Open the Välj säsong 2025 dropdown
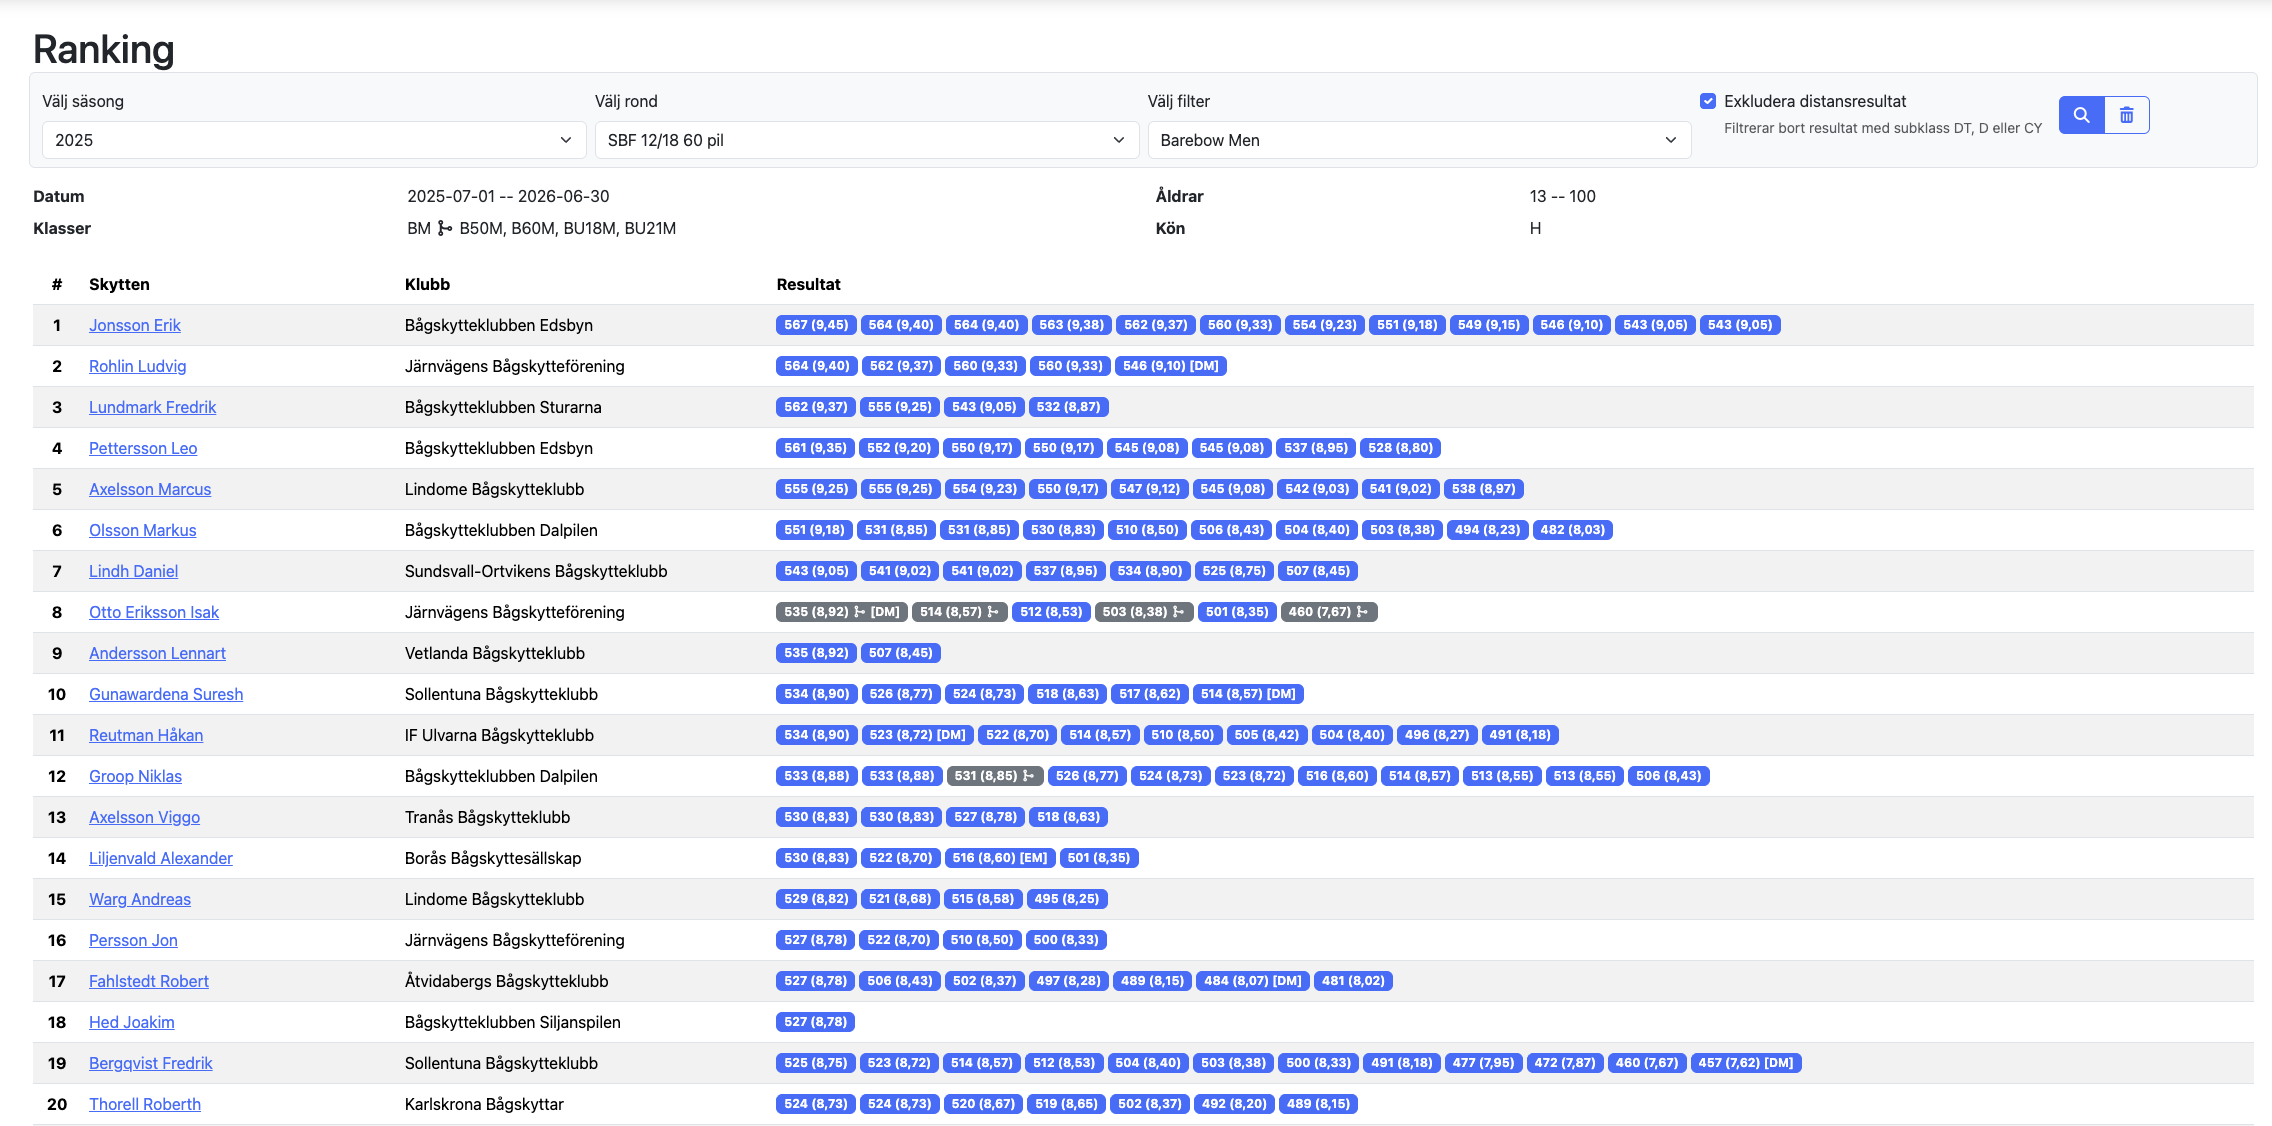2272x1126 pixels. 314,140
